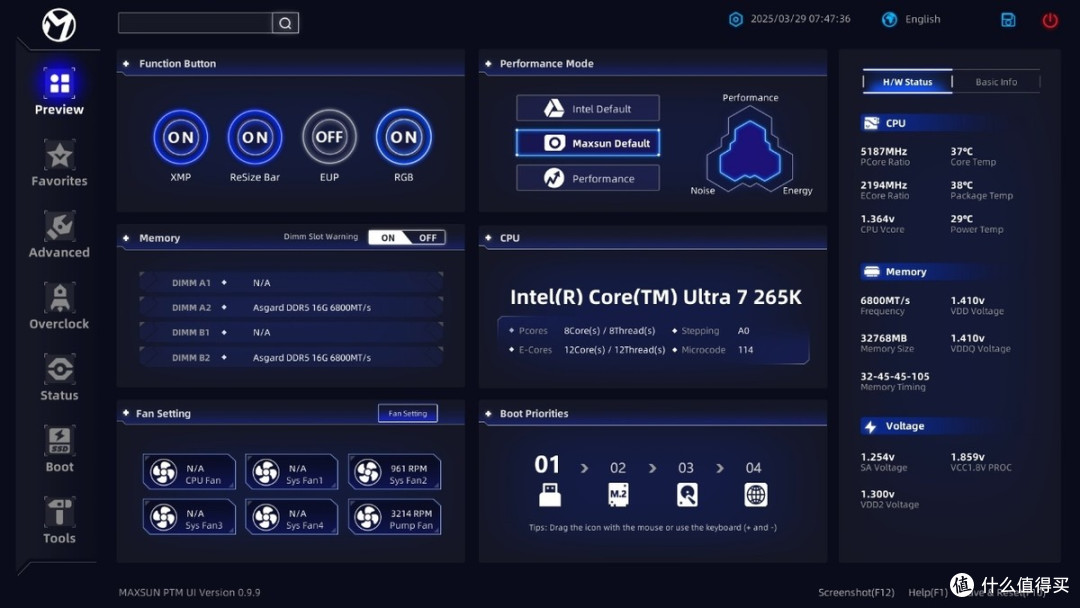
Task: Click the 2025/03/29 date time text
Action: [x=800, y=19]
